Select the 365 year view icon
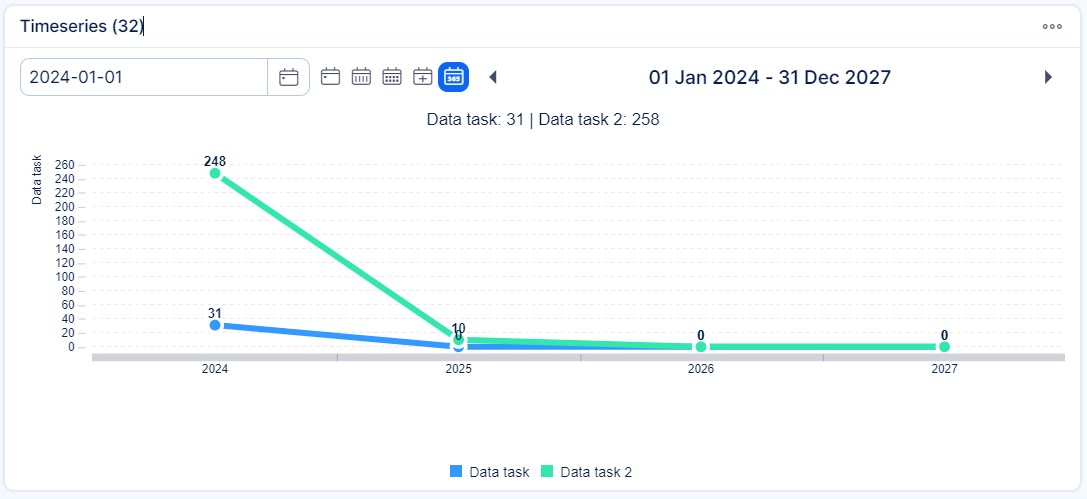 point(454,76)
